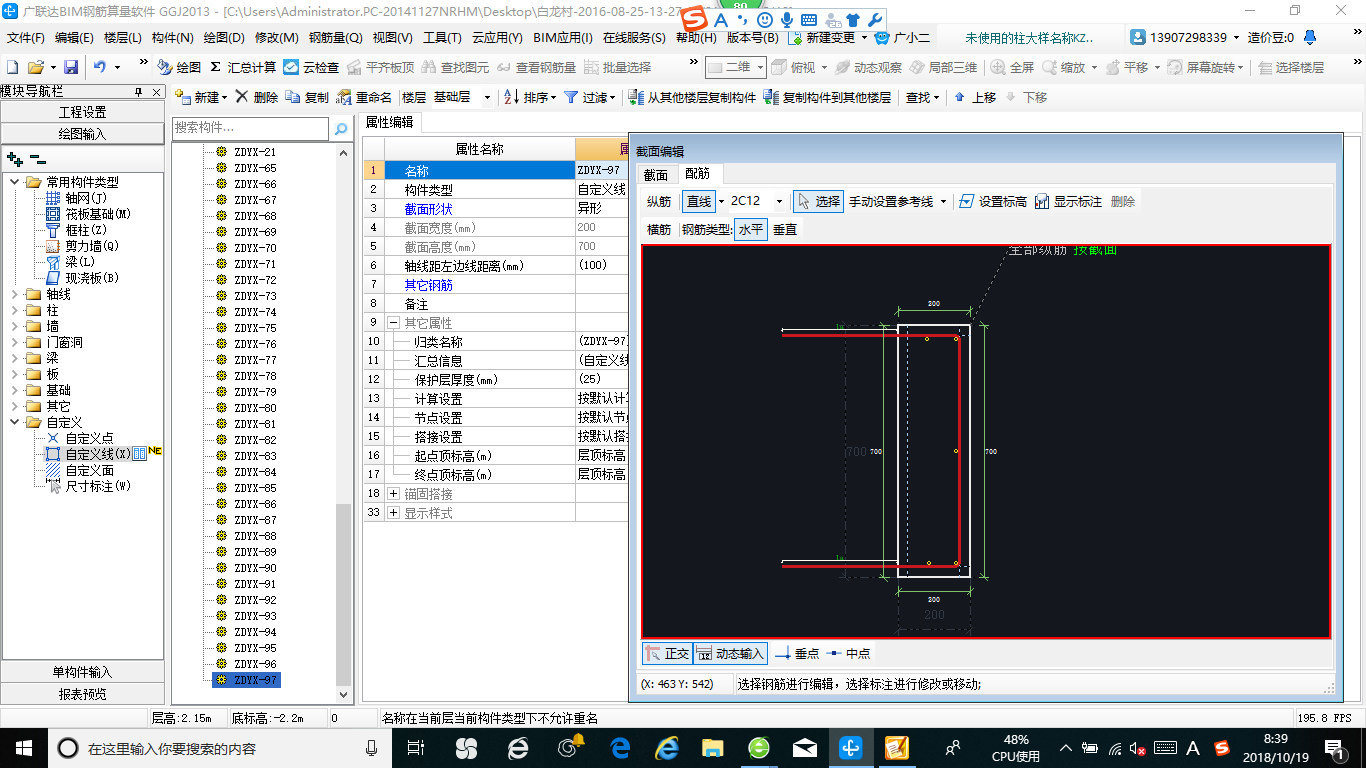The image size is (1366, 768).
Task: Click the 工程设置 button
Action: pyautogui.click(x=83, y=112)
